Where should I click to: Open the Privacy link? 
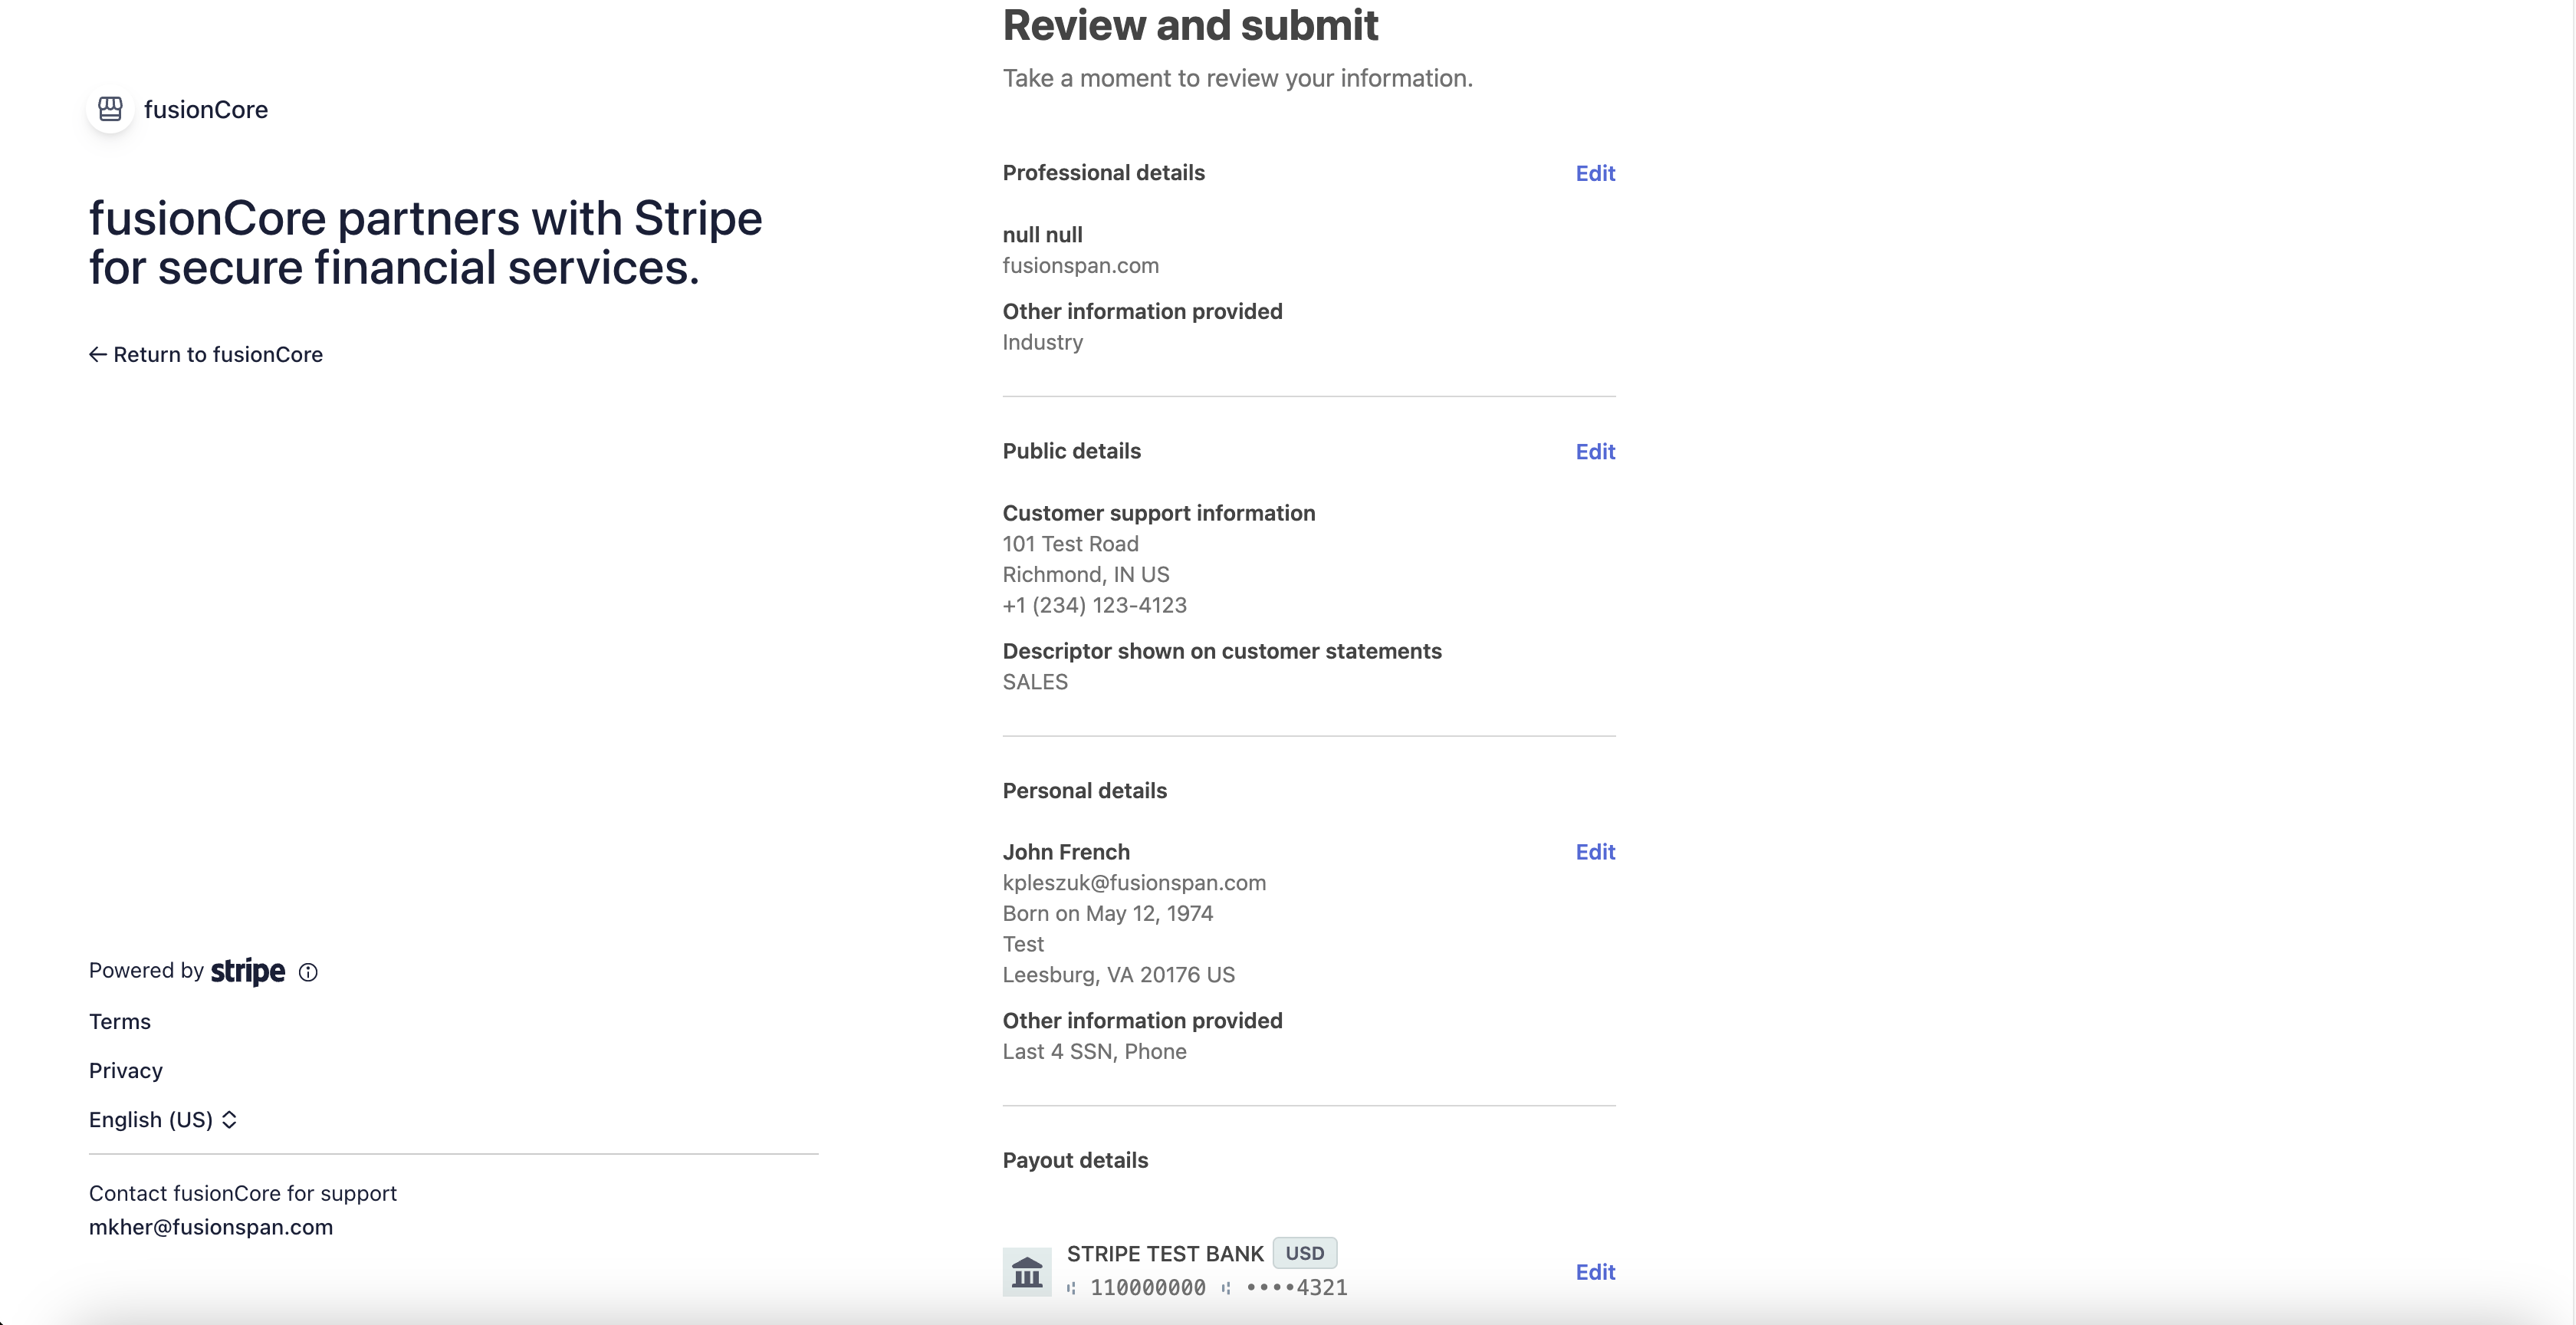[126, 1070]
